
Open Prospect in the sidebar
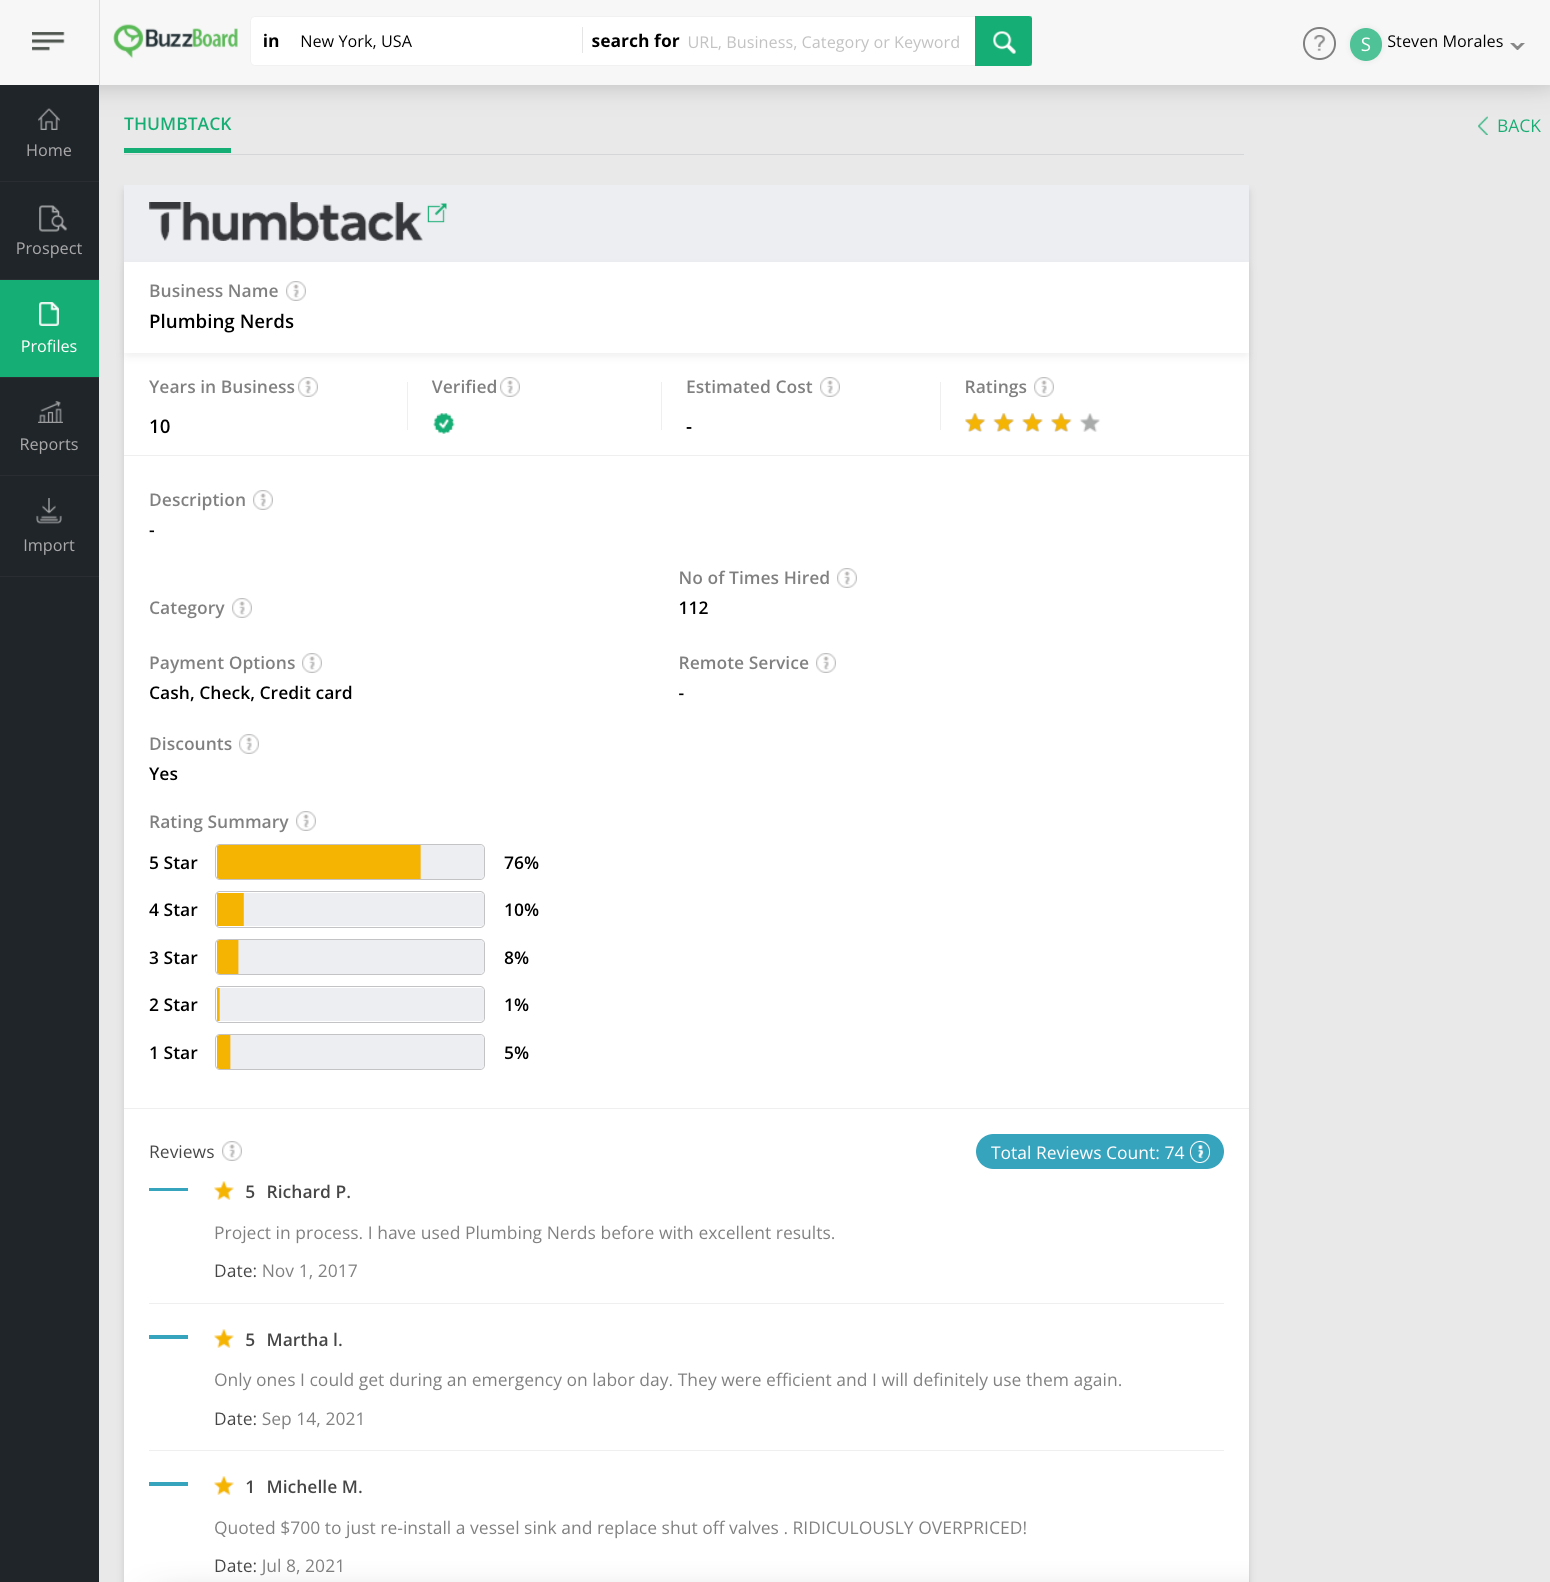[x=49, y=231]
